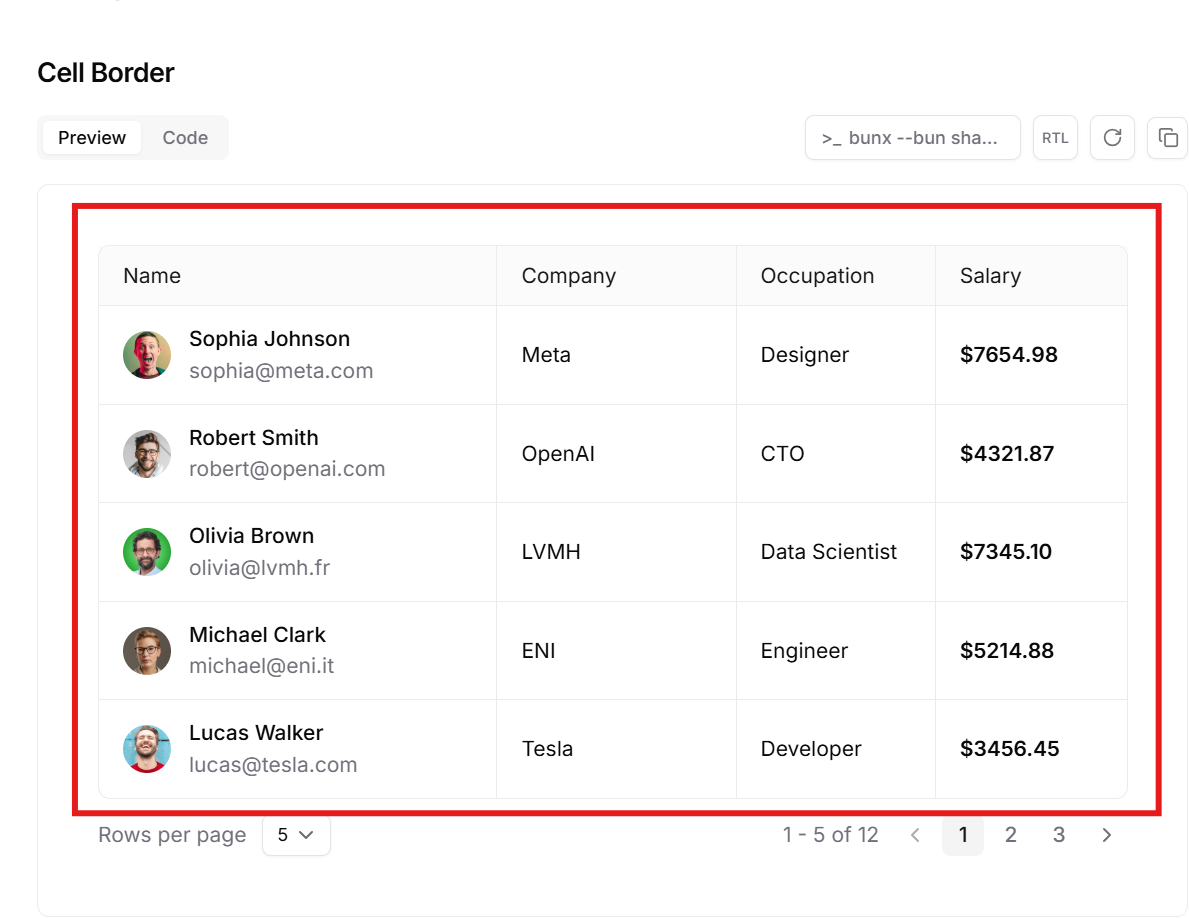Click Sophia Johnson's avatar
Viewport: 1189px width, 918px height.
pos(147,355)
